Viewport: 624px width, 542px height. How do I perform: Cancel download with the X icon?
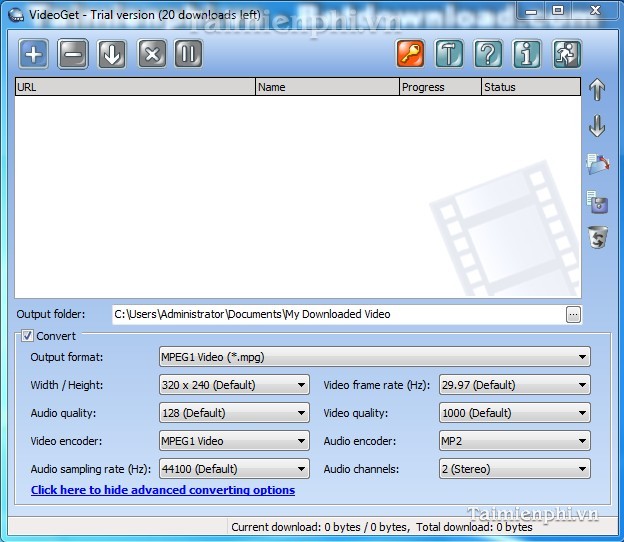tap(152, 54)
